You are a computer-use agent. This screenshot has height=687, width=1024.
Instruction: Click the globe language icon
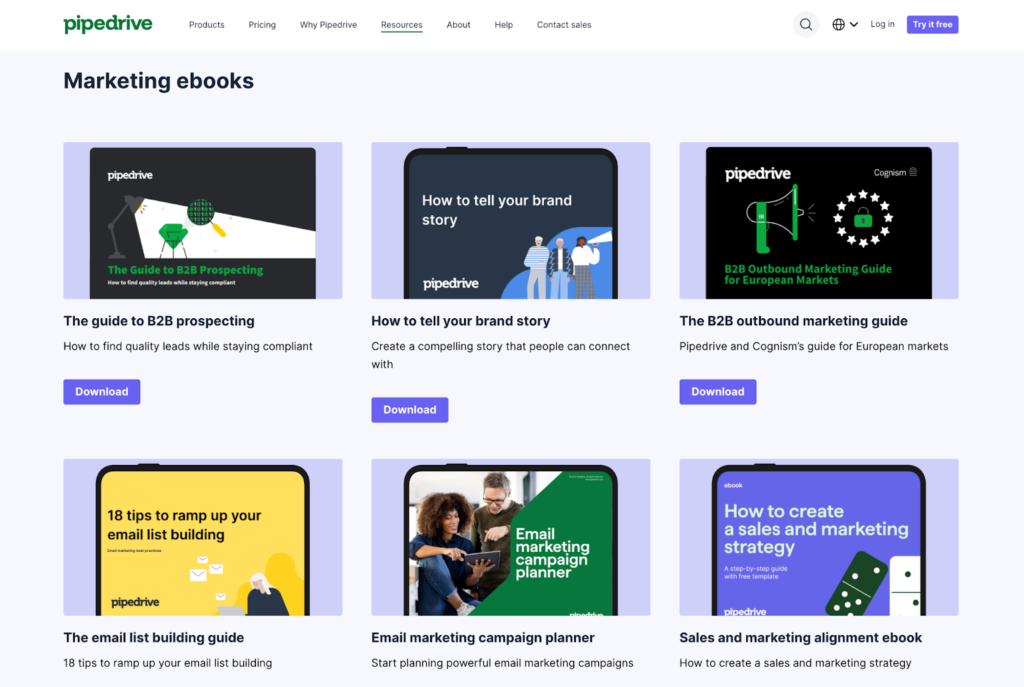(x=838, y=25)
